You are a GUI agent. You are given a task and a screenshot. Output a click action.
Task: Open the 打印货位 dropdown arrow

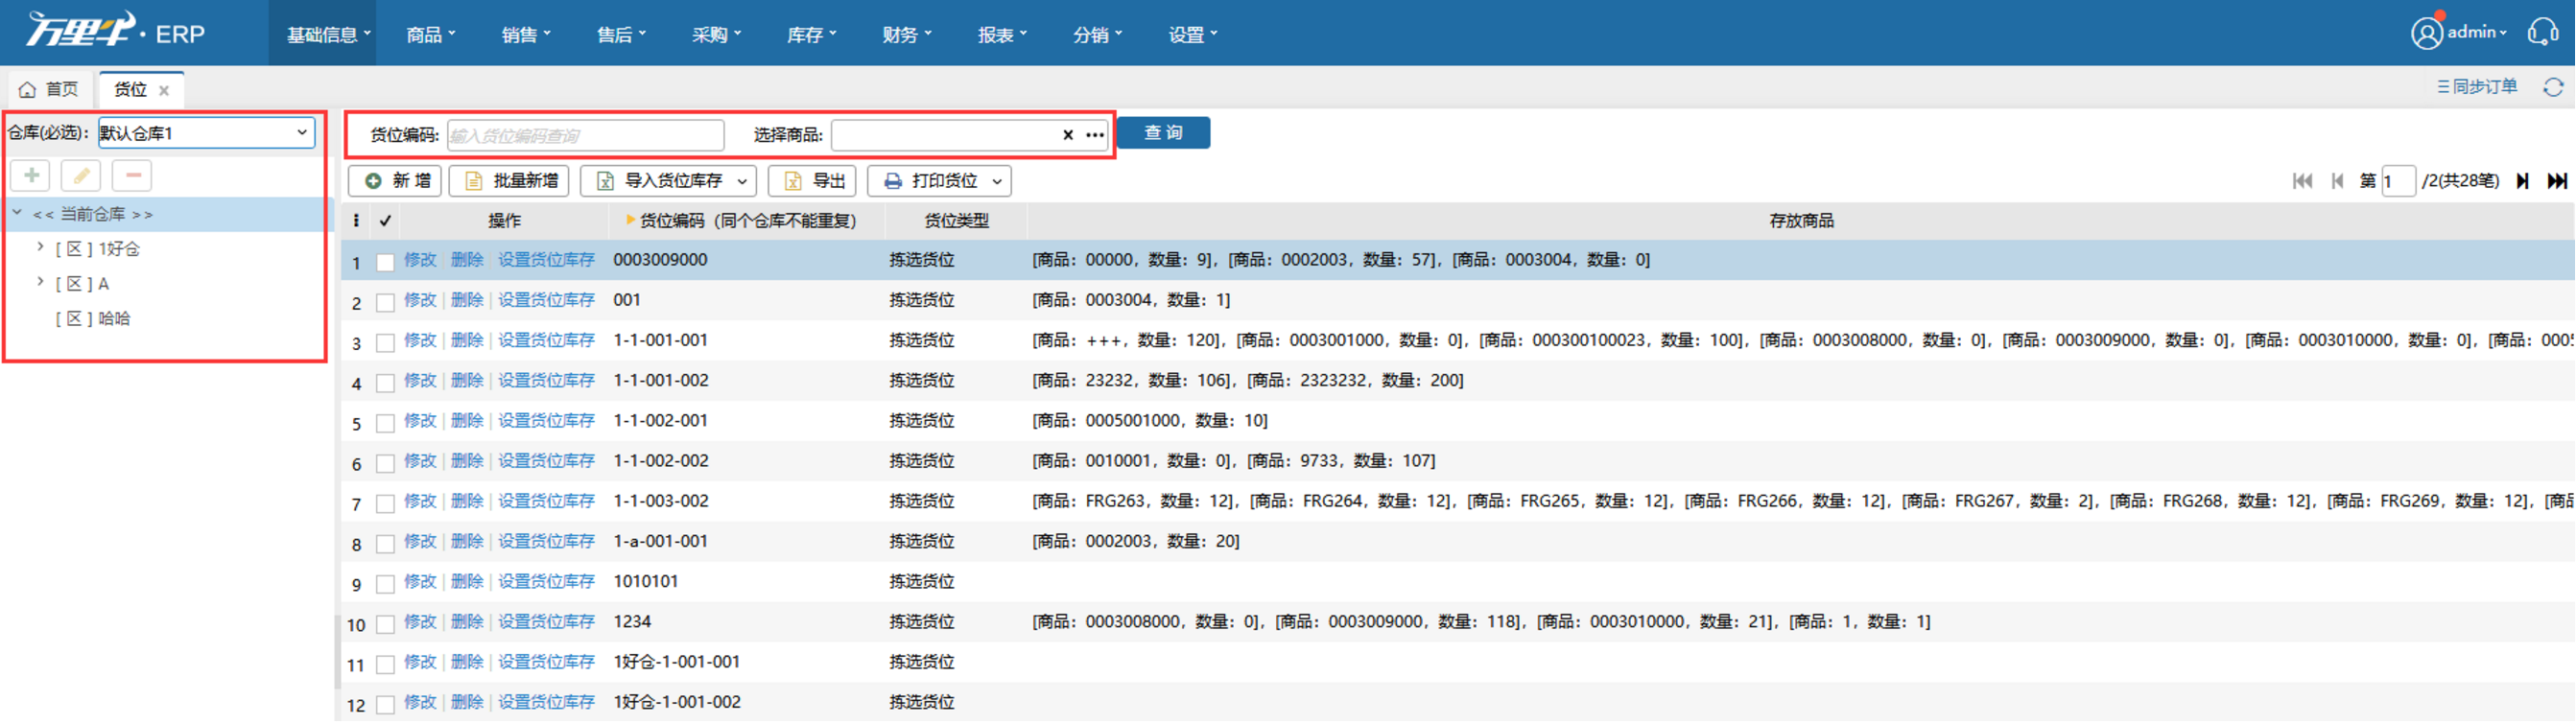[997, 181]
